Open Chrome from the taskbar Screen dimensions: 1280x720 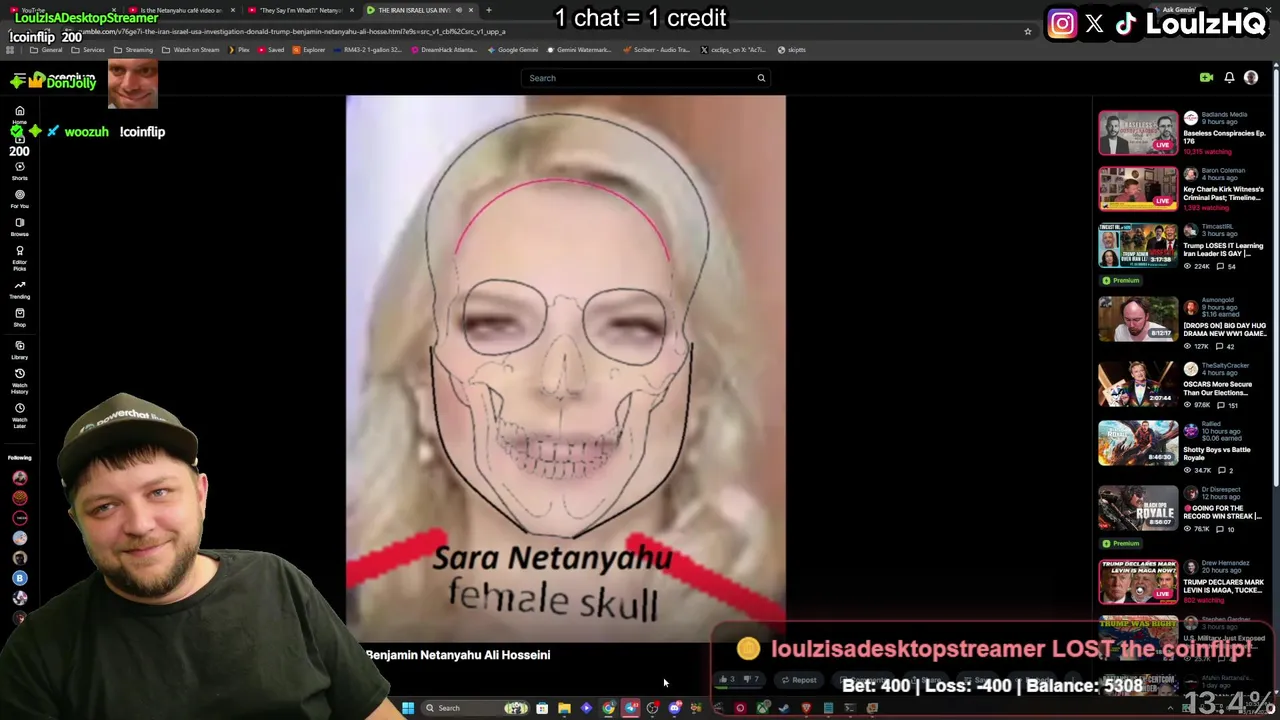tap(608, 708)
